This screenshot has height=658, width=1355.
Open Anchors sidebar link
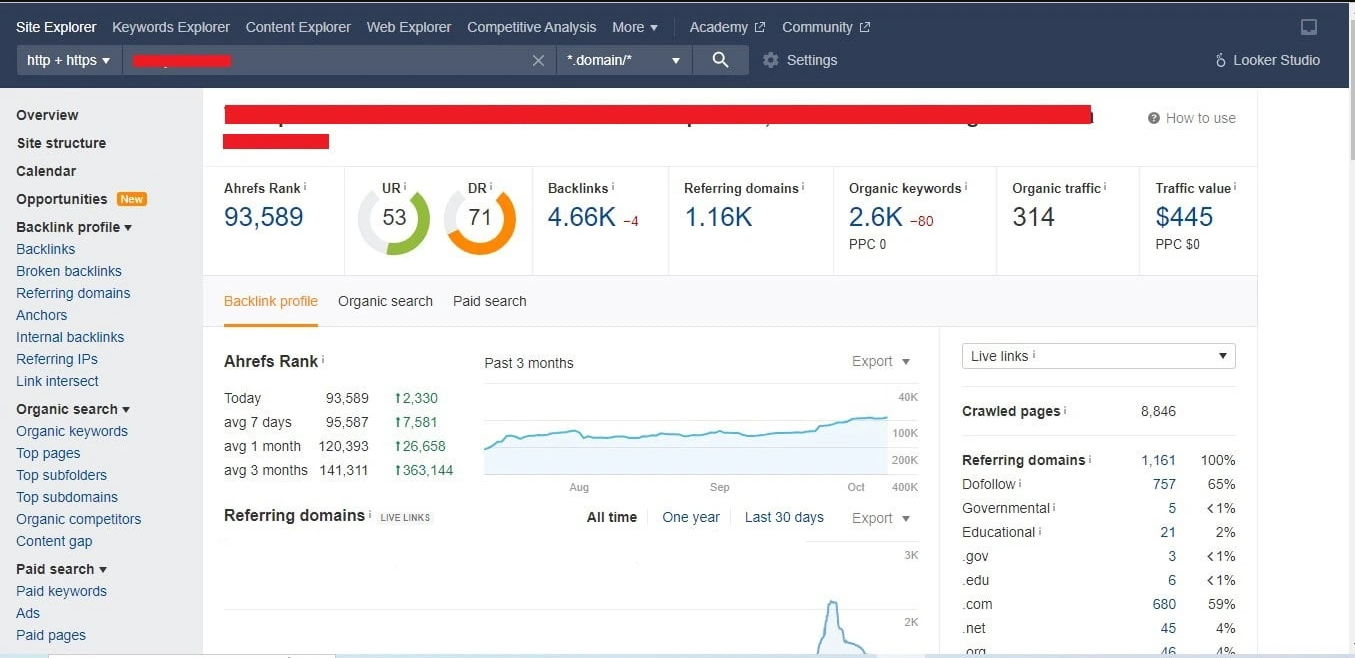coord(42,315)
